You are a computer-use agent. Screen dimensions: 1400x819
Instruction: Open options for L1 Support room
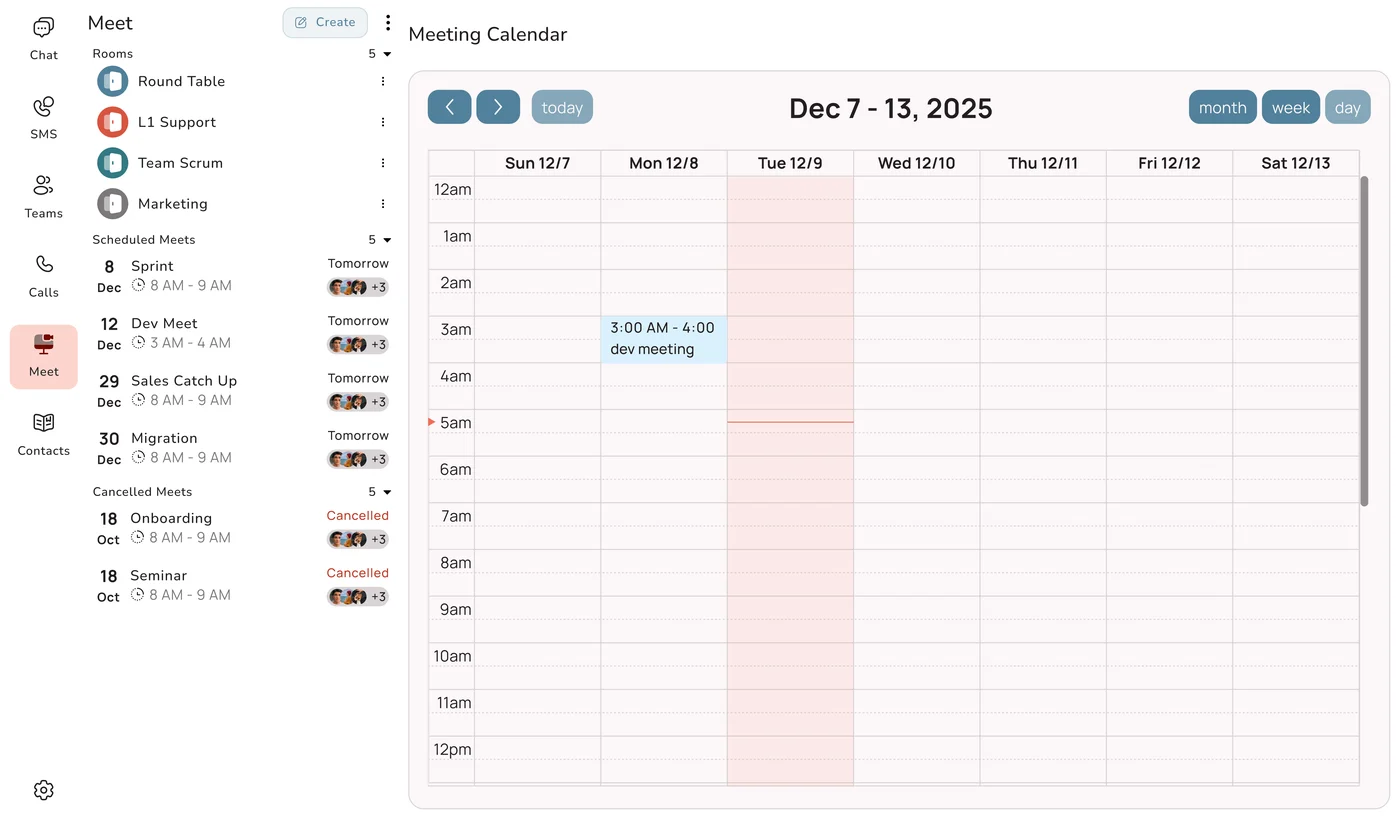[383, 122]
